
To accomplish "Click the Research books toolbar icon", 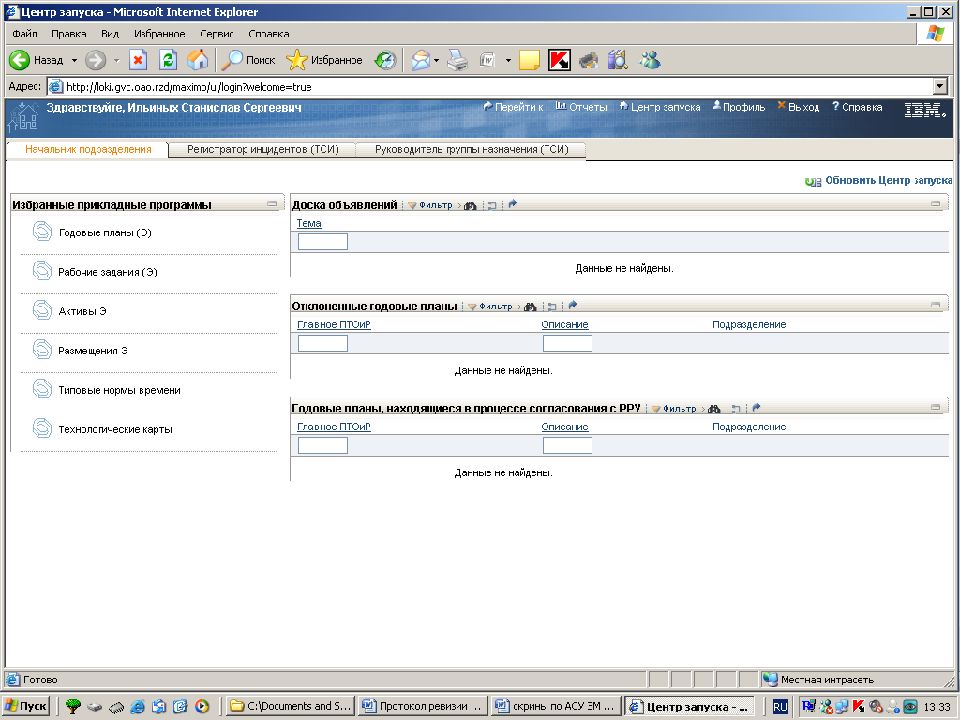I will [x=618, y=60].
